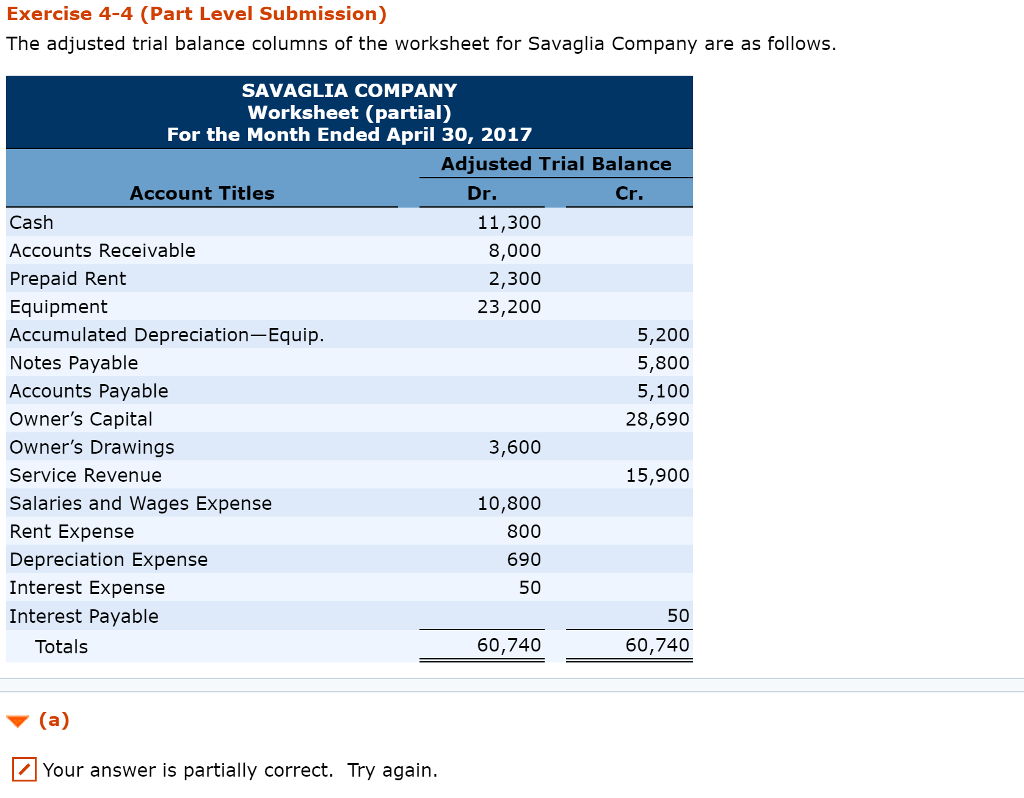The image size is (1024, 798).
Task: Click the Exercise 4-4 heading
Action: click(196, 14)
